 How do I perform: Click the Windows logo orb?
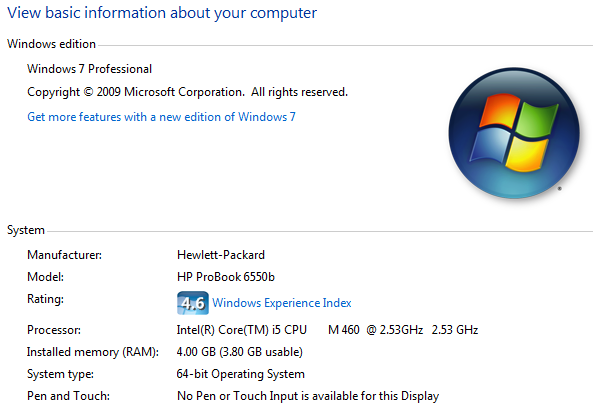coord(514,133)
